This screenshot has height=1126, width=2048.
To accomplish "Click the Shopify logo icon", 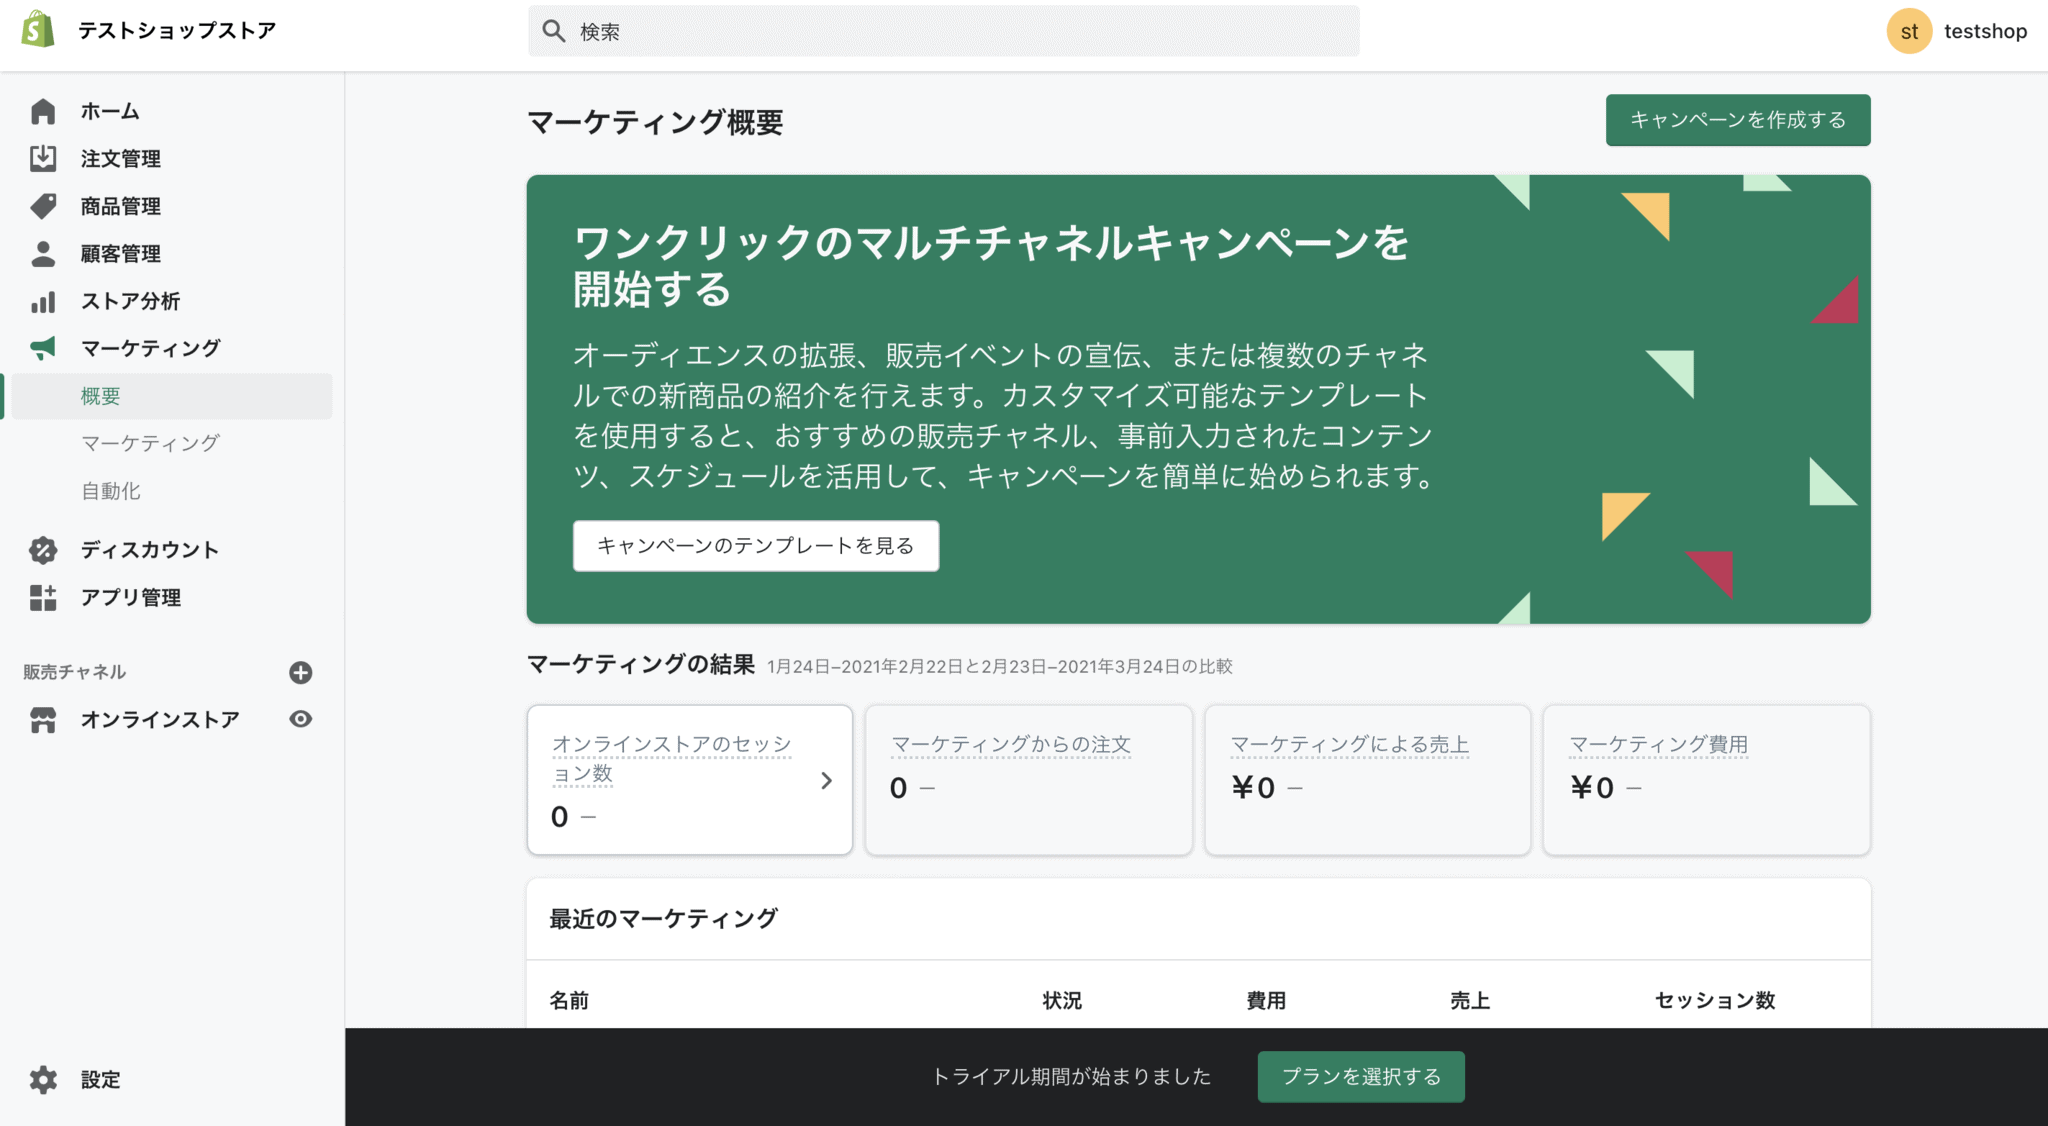I will point(36,29).
